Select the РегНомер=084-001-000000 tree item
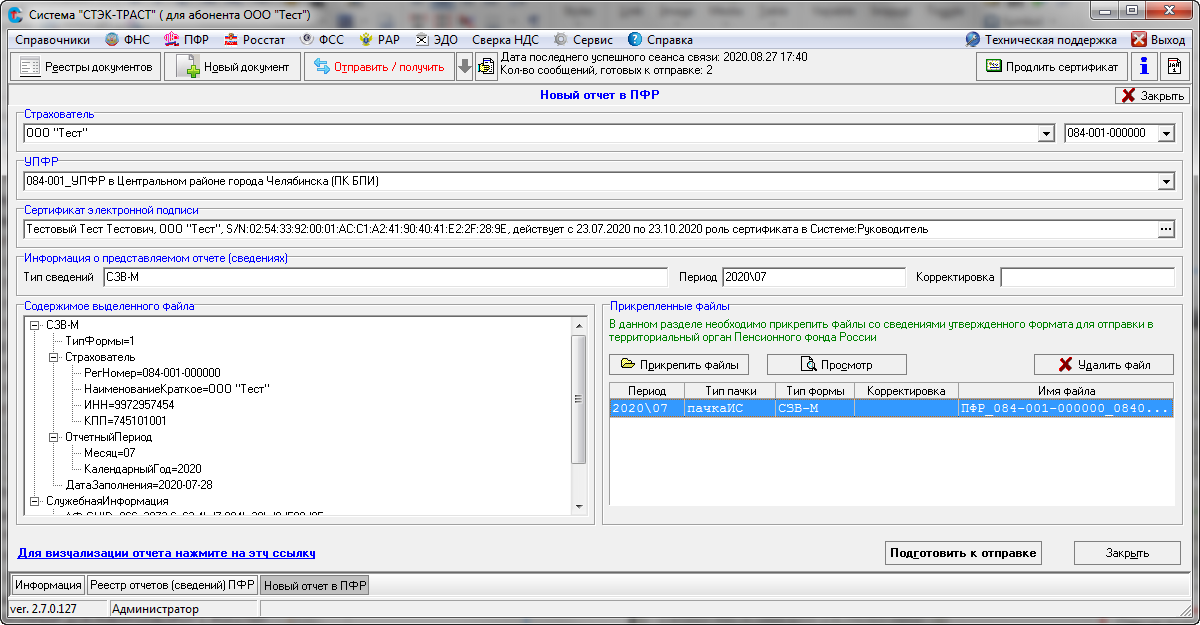The image size is (1200, 625). [x=152, y=373]
